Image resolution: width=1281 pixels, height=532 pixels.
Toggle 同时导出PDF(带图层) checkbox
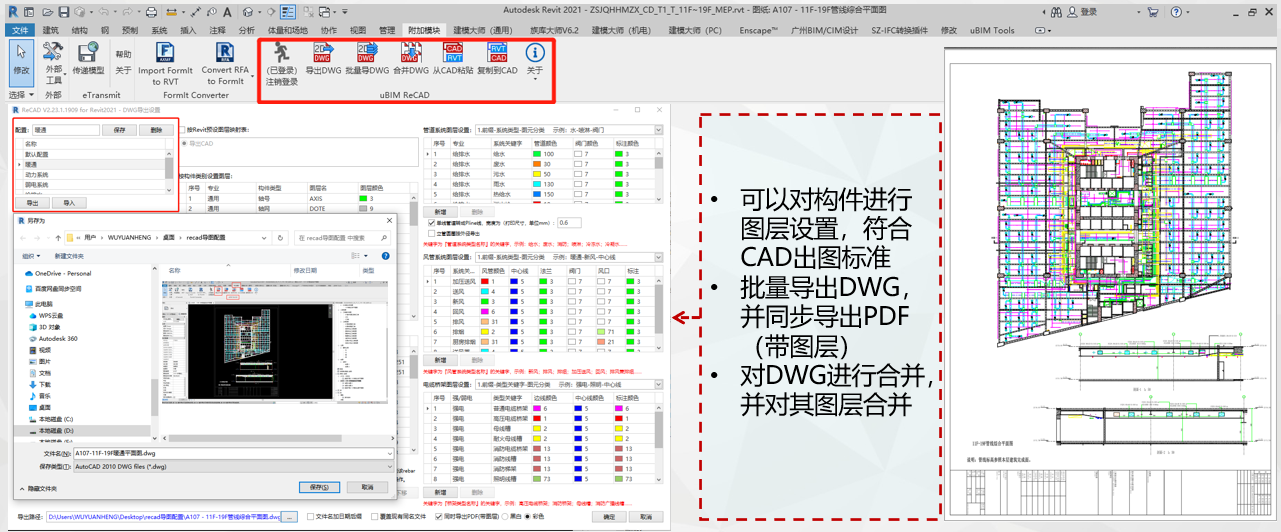coord(439,517)
